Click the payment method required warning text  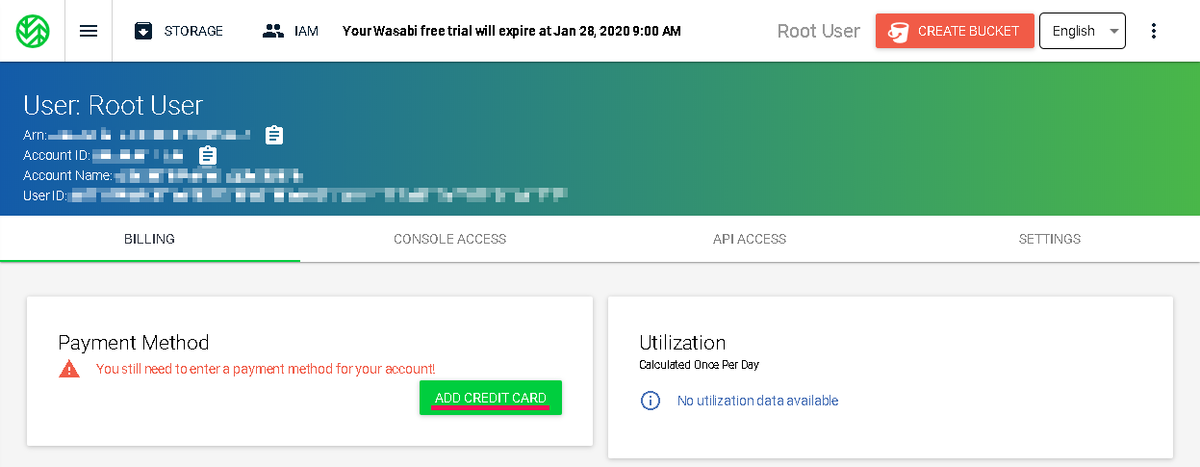266,369
